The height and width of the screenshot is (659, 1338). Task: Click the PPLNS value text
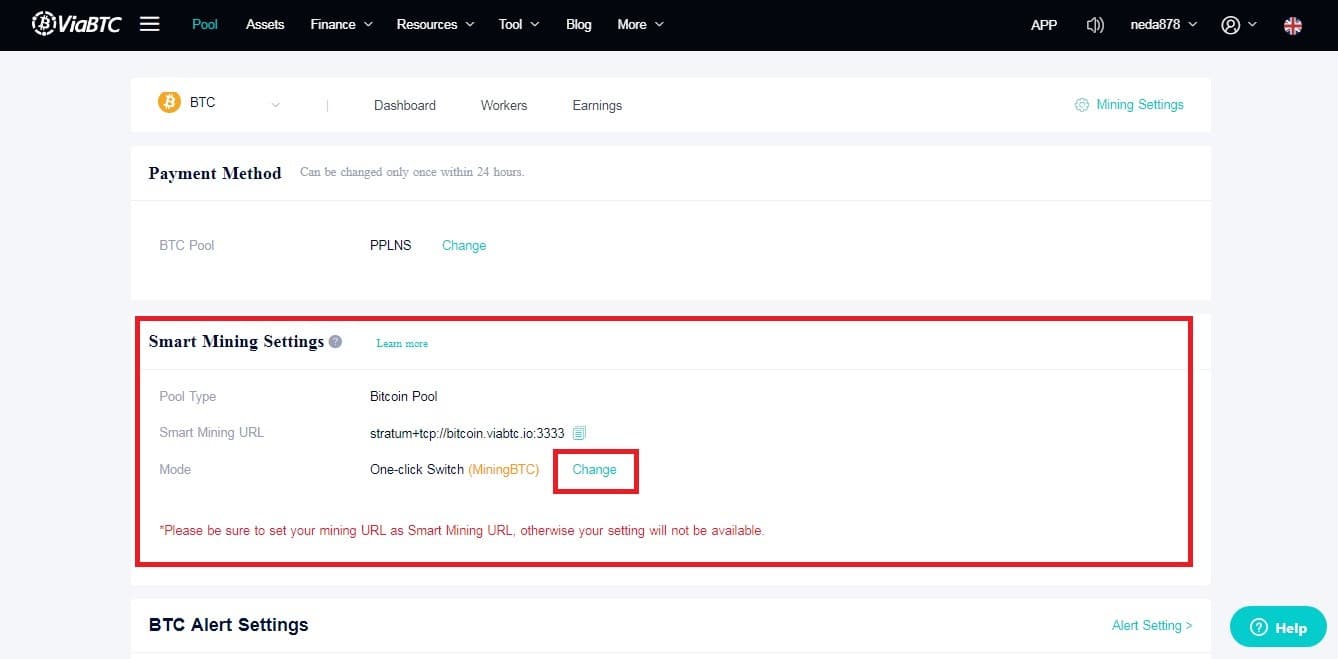(391, 245)
